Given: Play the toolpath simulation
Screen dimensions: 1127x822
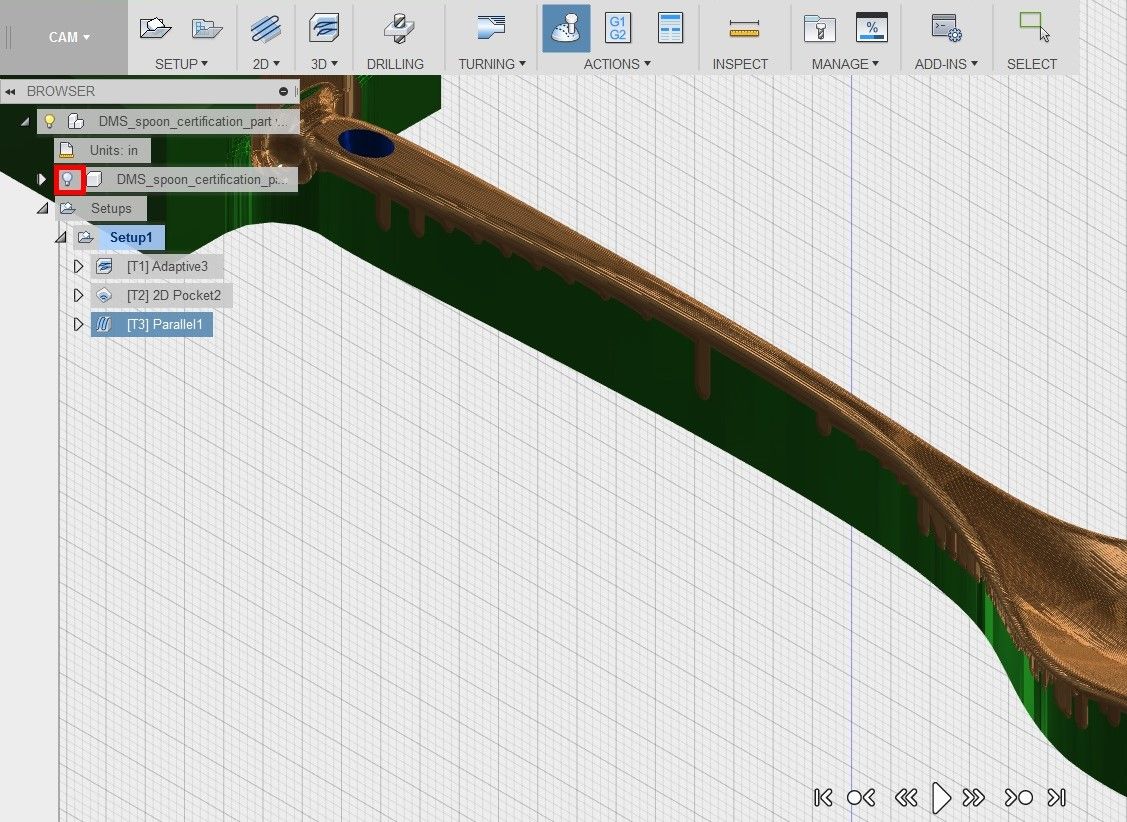Looking at the screenshot, I should point(940,798).
